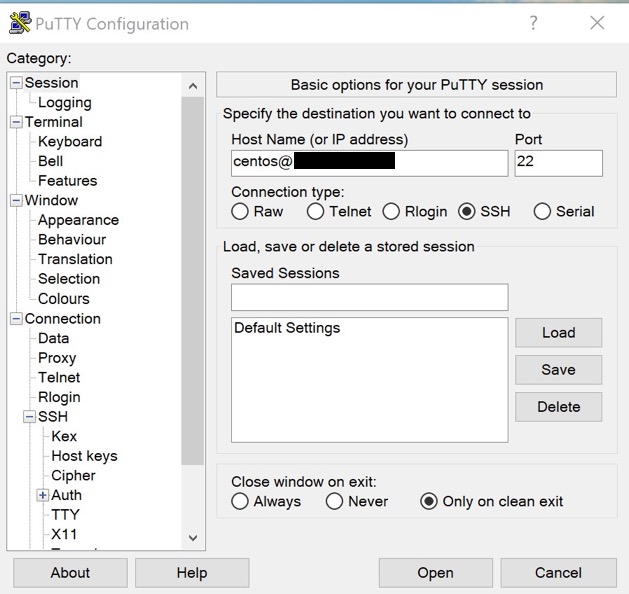
Task: Open the Appearance category
Action: (x=78, y=220)
